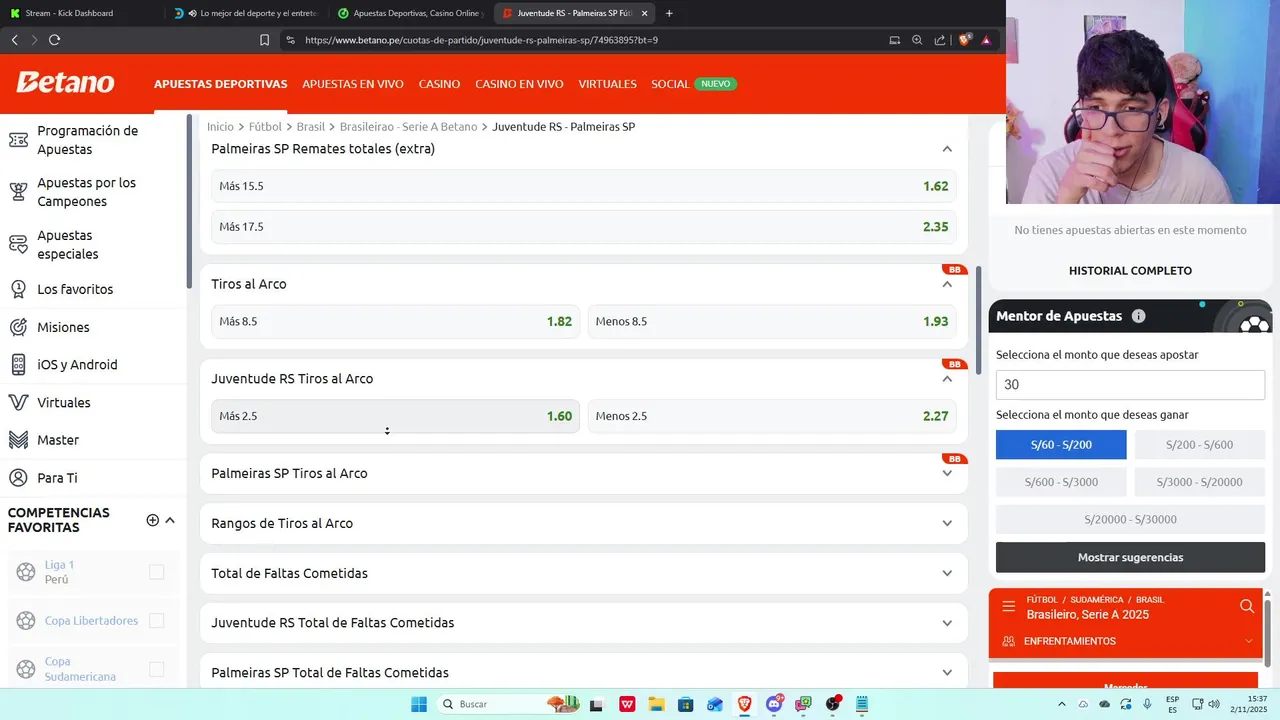This screenshot has width=1280, height=720.
Task: Bet on Más 15.5 at 1.62
Action: tap(584, 186)
